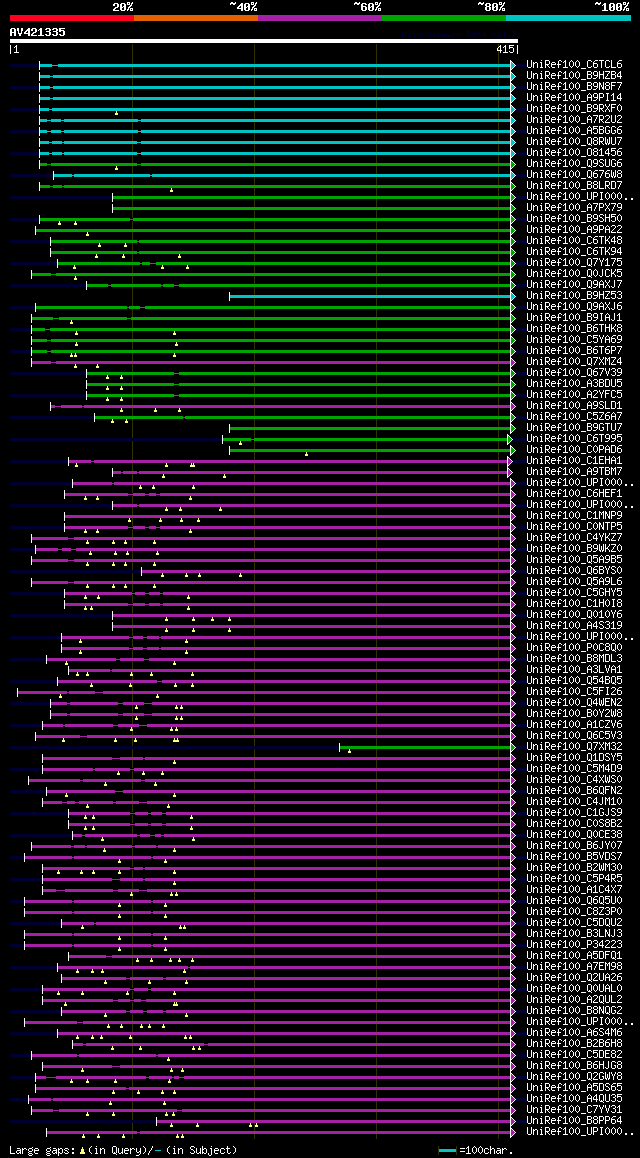Click UniRef100_Q9AXJ7 label

[574, 284]
